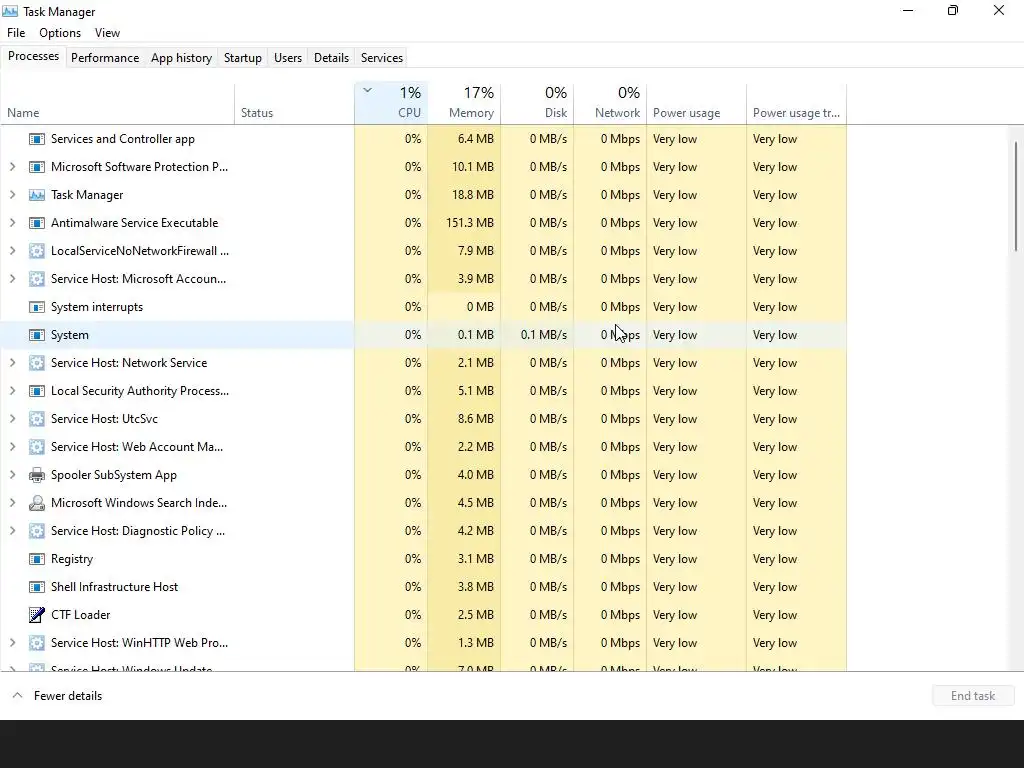Viewport: 1024px width, 768px height.
Task: Sort by the Name column header
Action: click(x=118, y=103)
